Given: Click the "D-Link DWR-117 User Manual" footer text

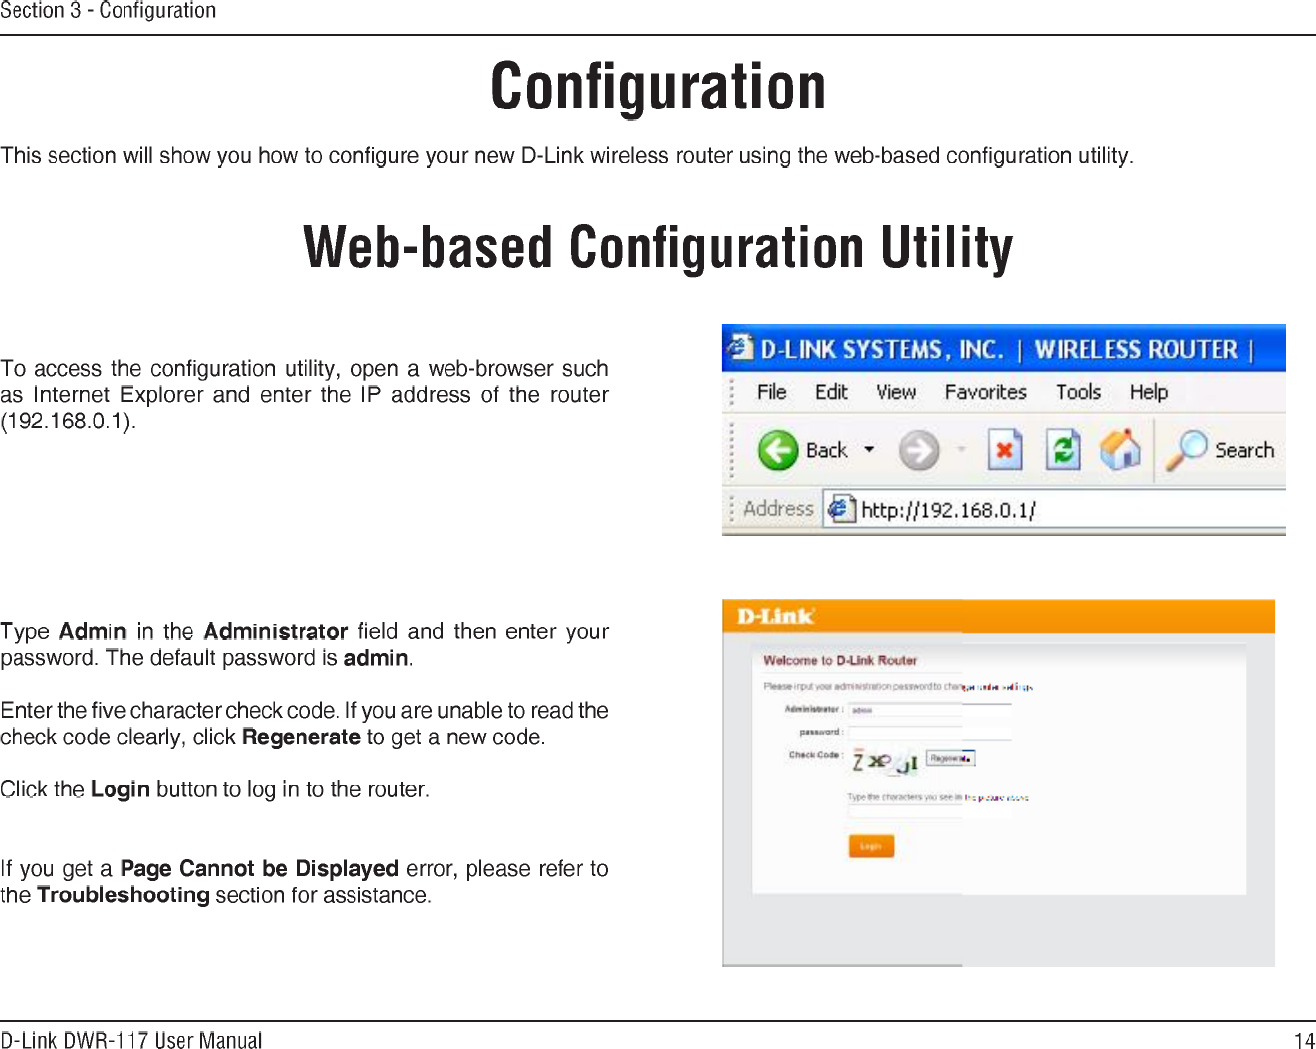Looking at the screenshot, I should click(131, 1040).
